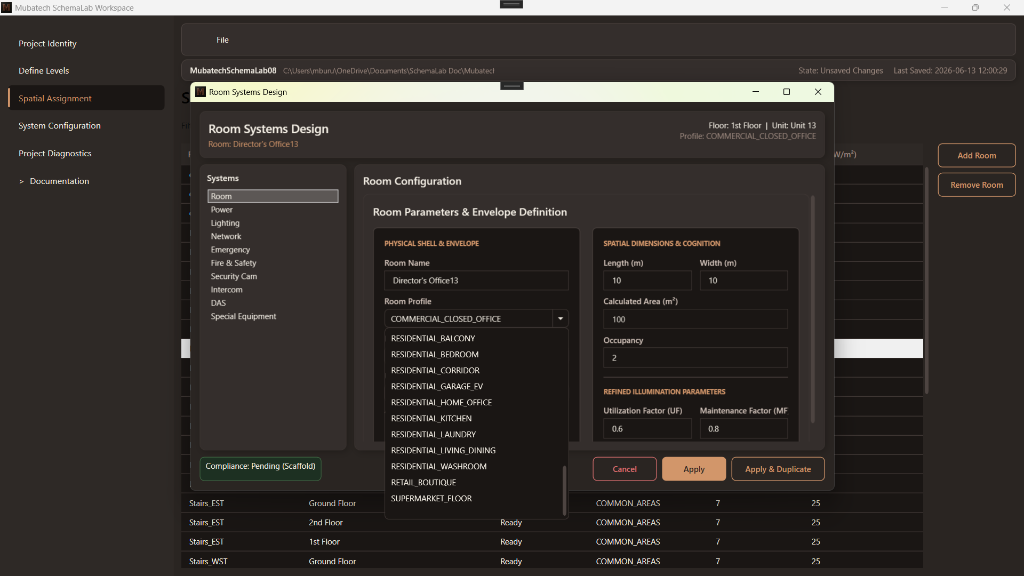Screen dimensions: 1024x576
Task: Expand the Documentation tree item
Action: [x=22, y=181]
